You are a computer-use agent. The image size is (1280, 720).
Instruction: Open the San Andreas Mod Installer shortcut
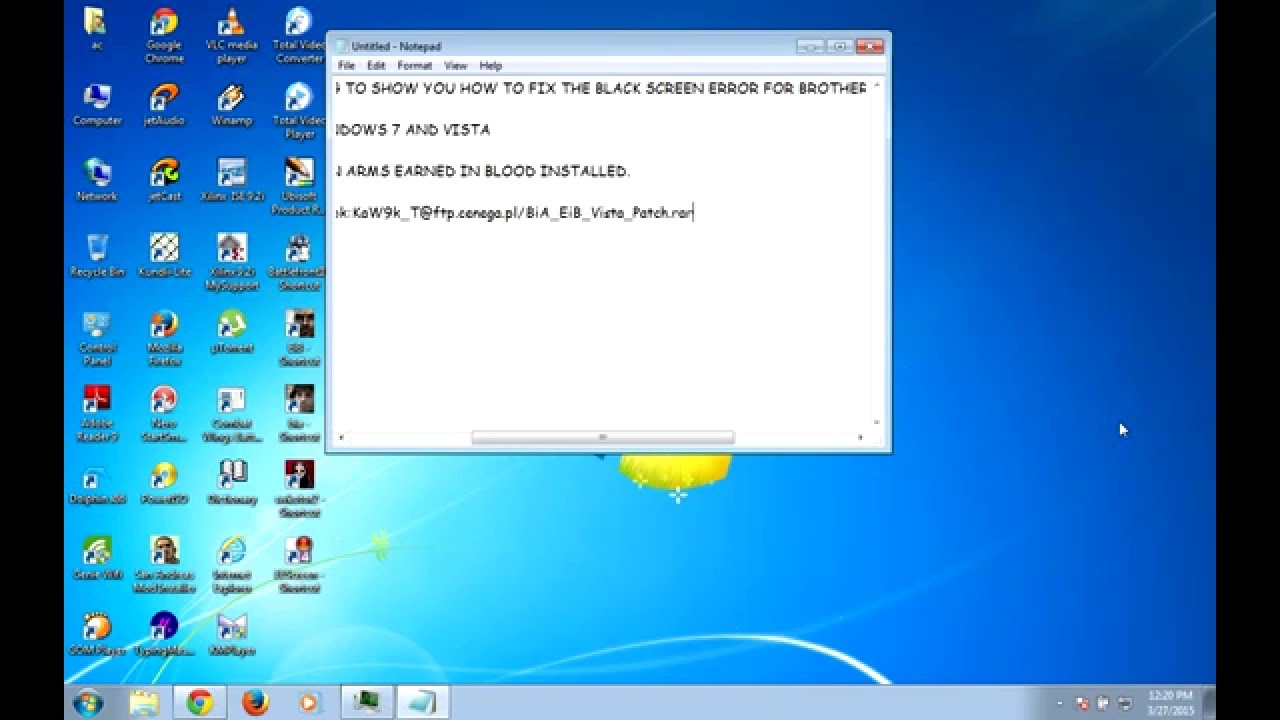[x=164, y=566]
